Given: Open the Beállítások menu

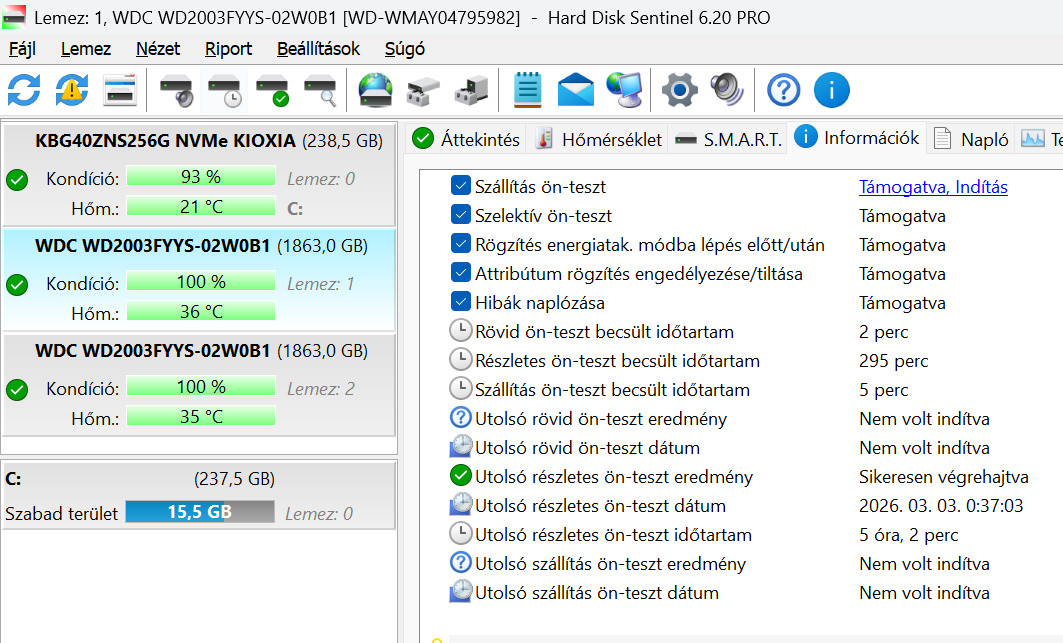Looking at the screenshot, I should pos(319,49).
